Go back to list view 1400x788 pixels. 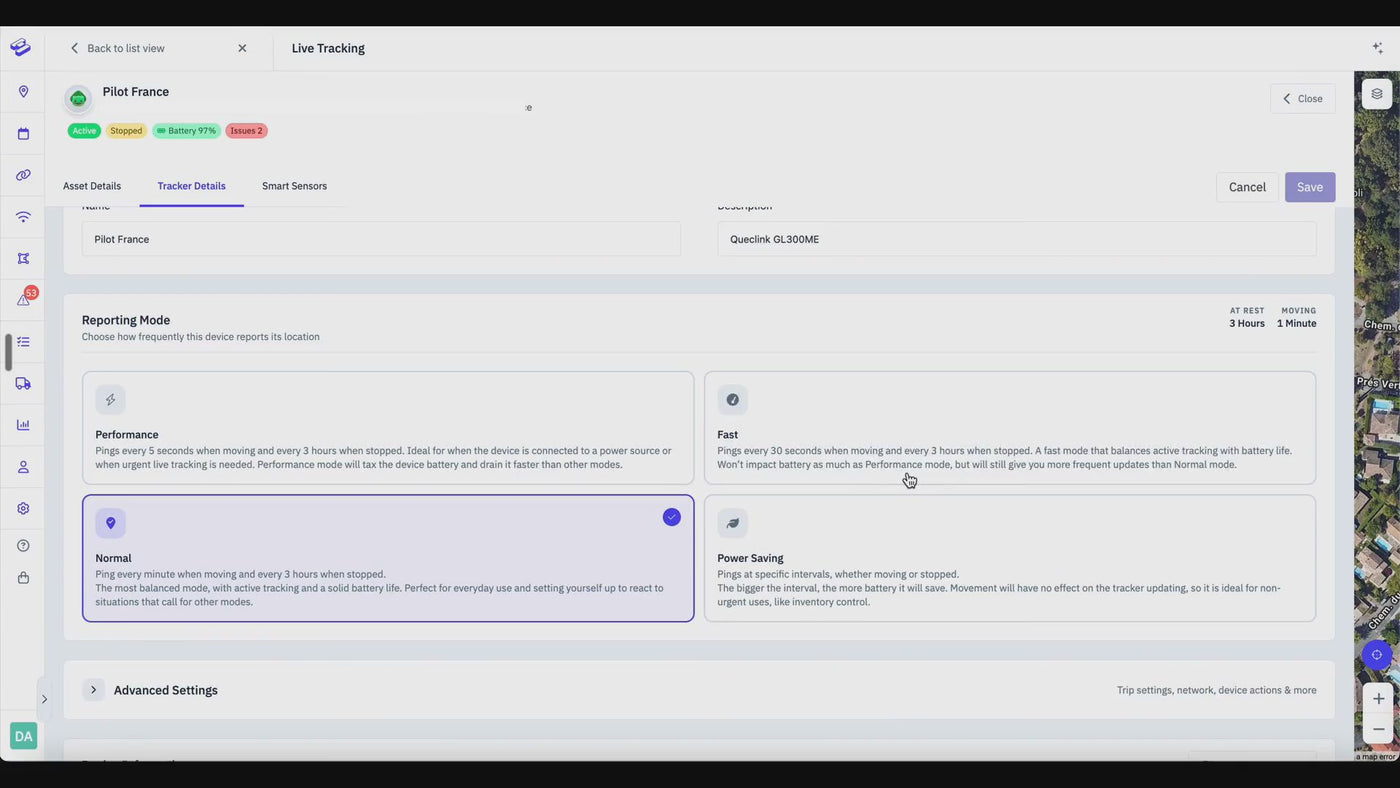point(117,48)
